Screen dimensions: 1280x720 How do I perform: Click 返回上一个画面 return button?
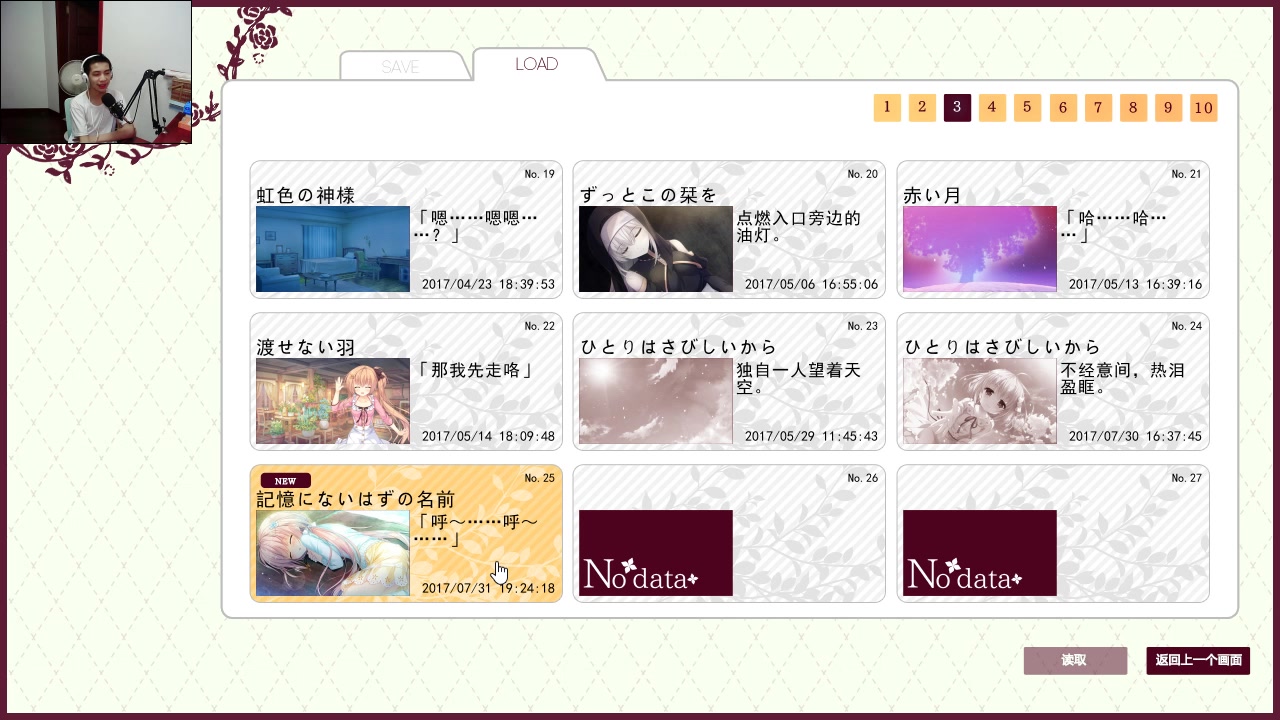pos(1198,661)
